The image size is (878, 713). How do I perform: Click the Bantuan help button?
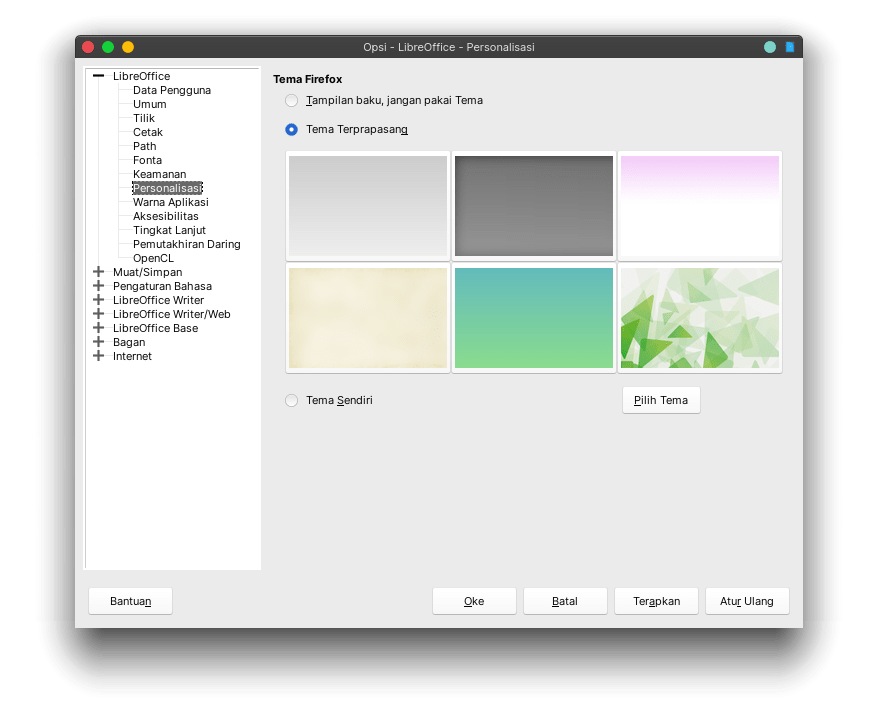tap(130, 601)
